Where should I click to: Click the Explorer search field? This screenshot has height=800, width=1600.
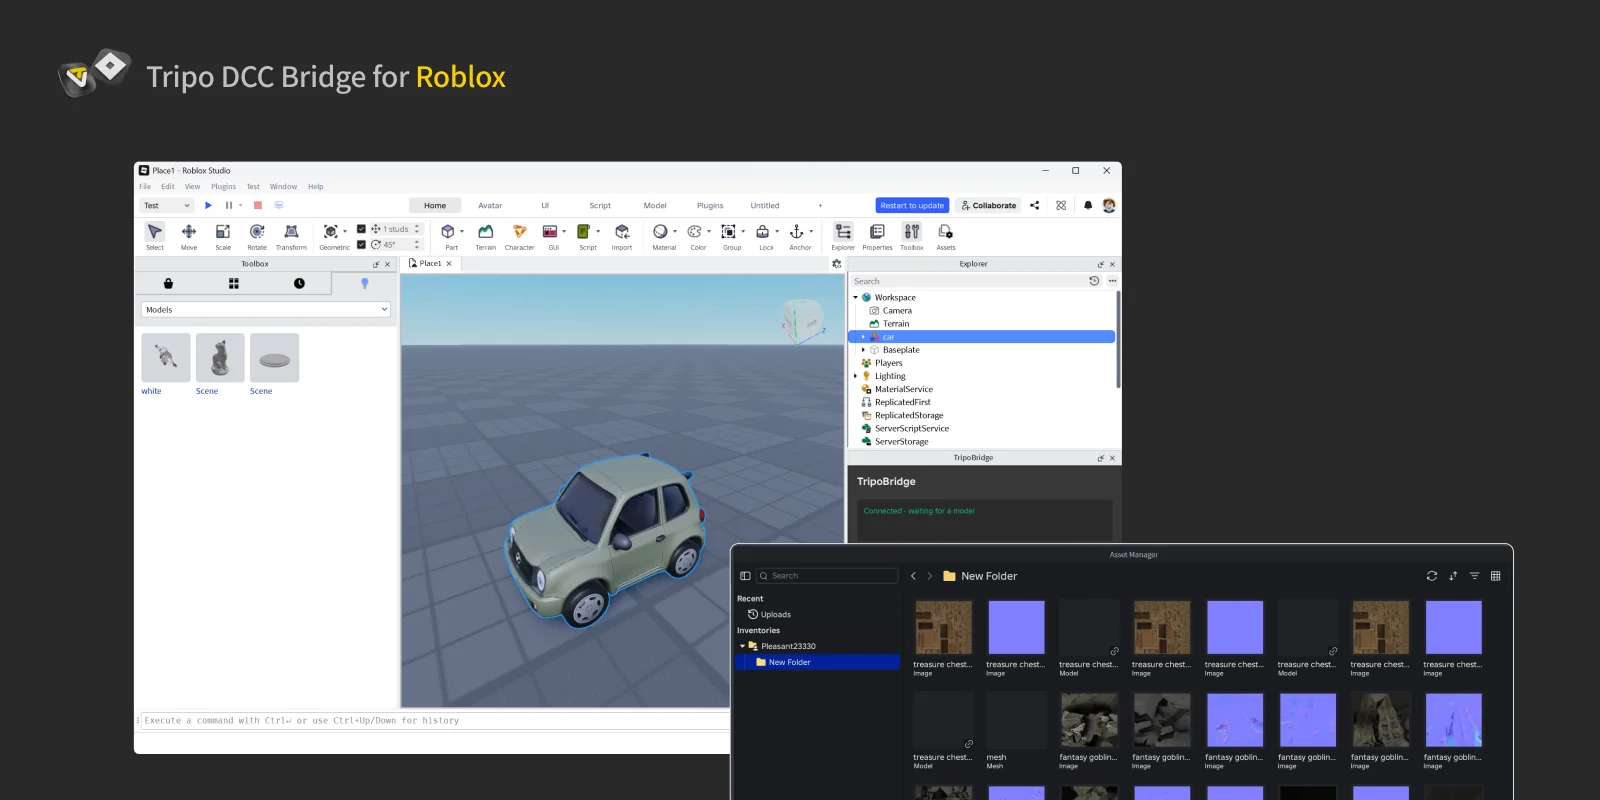tap(968, 281)
